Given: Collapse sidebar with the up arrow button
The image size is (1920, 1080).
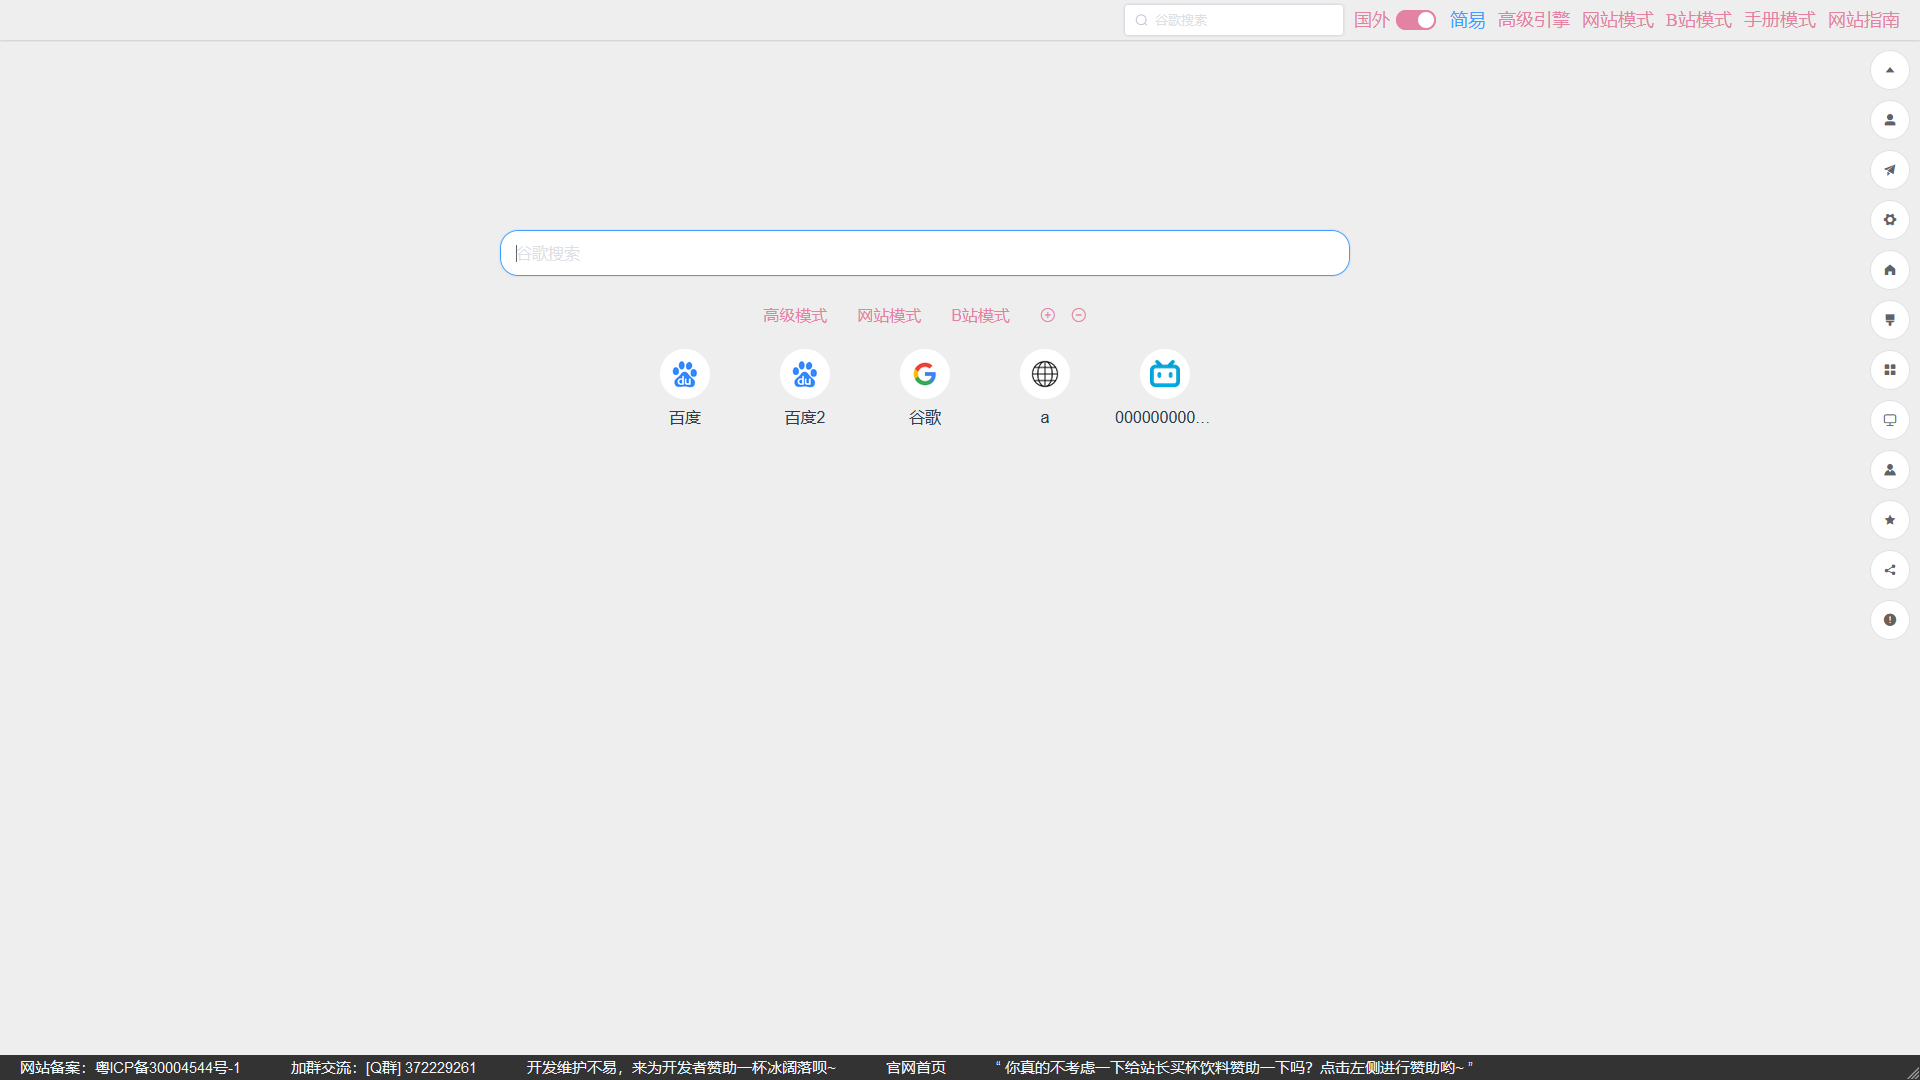Looking at the screenshot, I should point(1889,70).
